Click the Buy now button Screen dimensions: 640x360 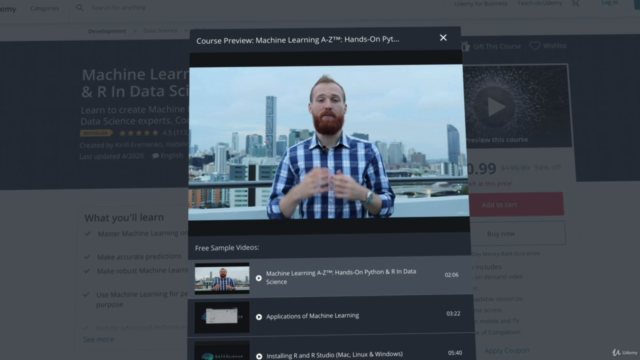[x=517, y=233]
